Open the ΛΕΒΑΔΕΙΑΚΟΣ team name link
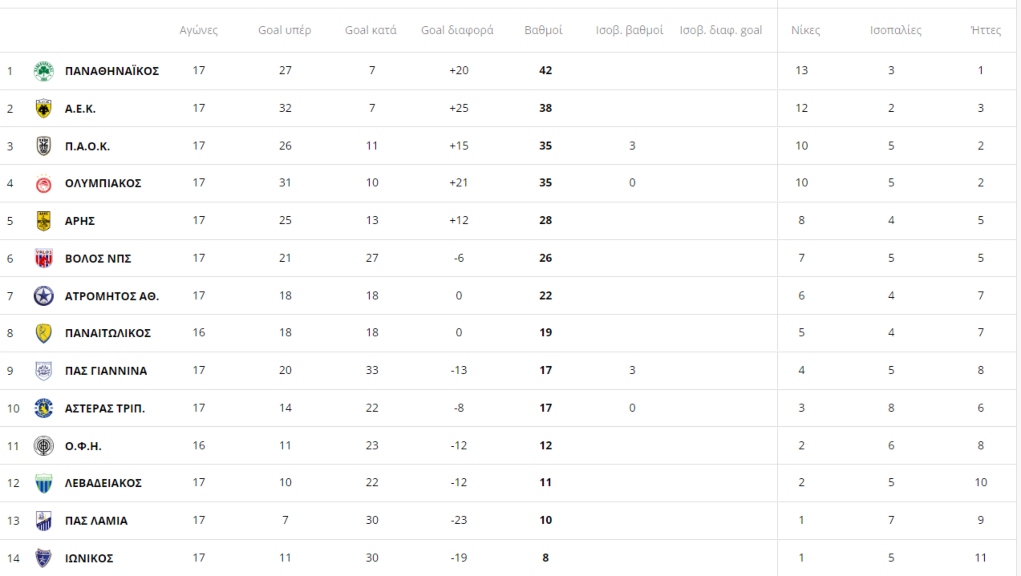 click(103, 483)
